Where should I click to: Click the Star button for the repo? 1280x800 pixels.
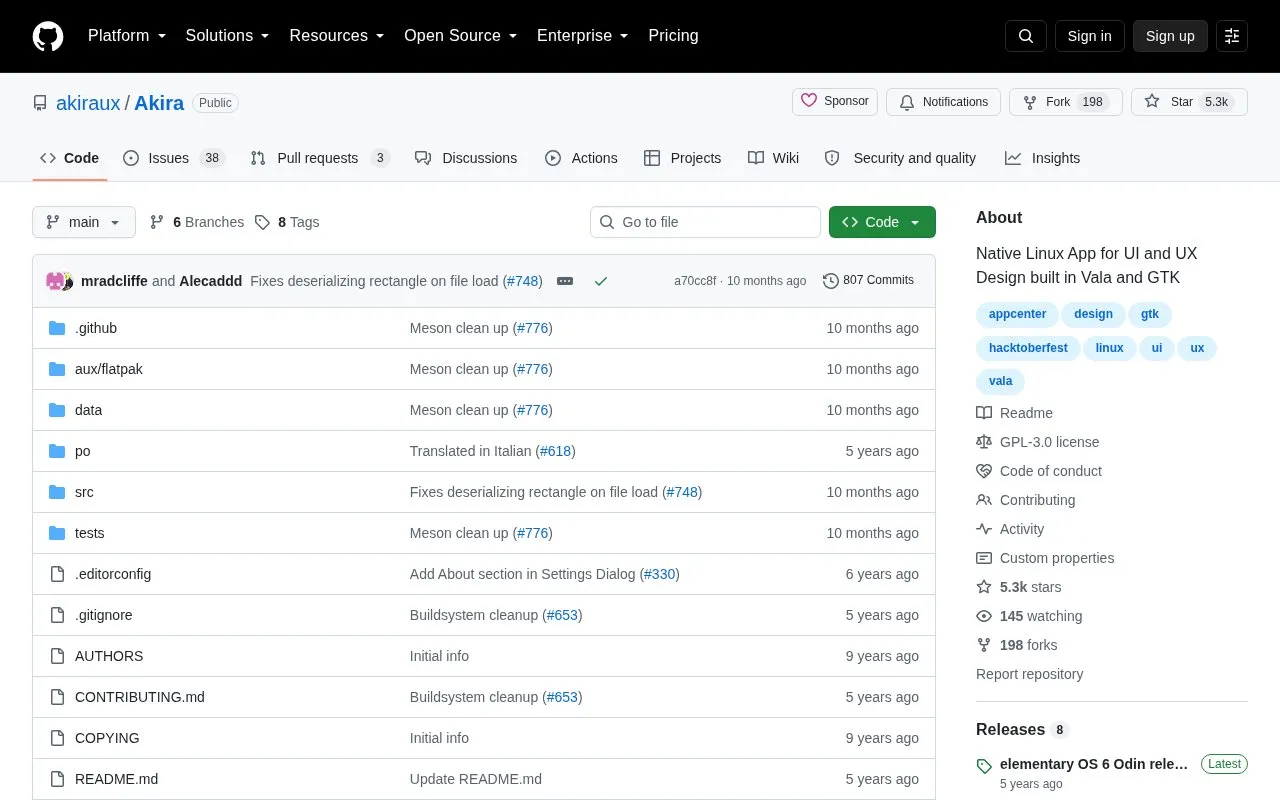pos(1189,102)
